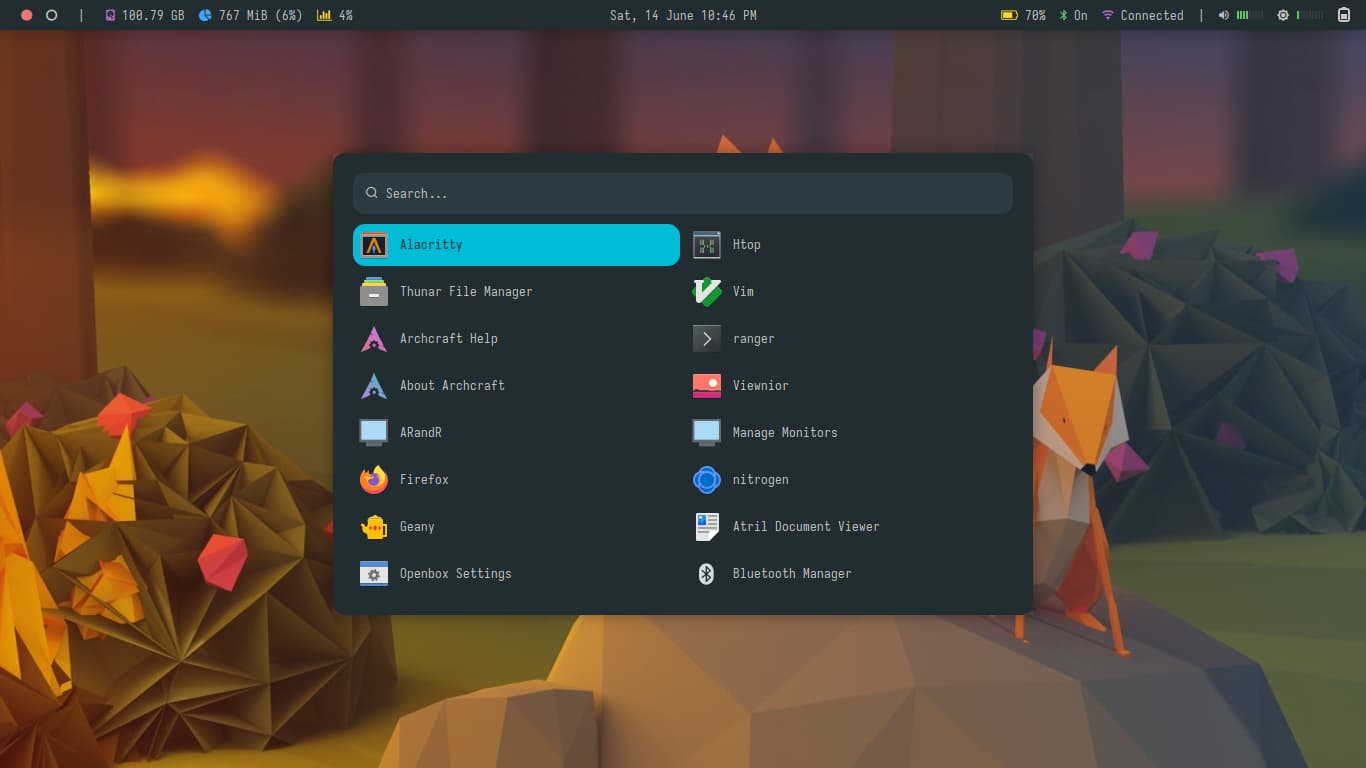Open Openbox Settings
1366x768 pixels.
516,574
